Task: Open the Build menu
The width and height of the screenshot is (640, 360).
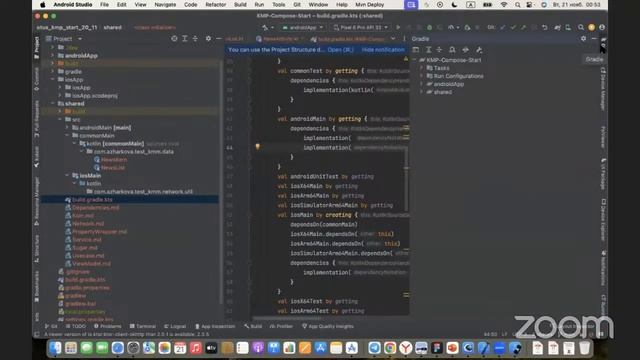Action: tap(240, 5)
